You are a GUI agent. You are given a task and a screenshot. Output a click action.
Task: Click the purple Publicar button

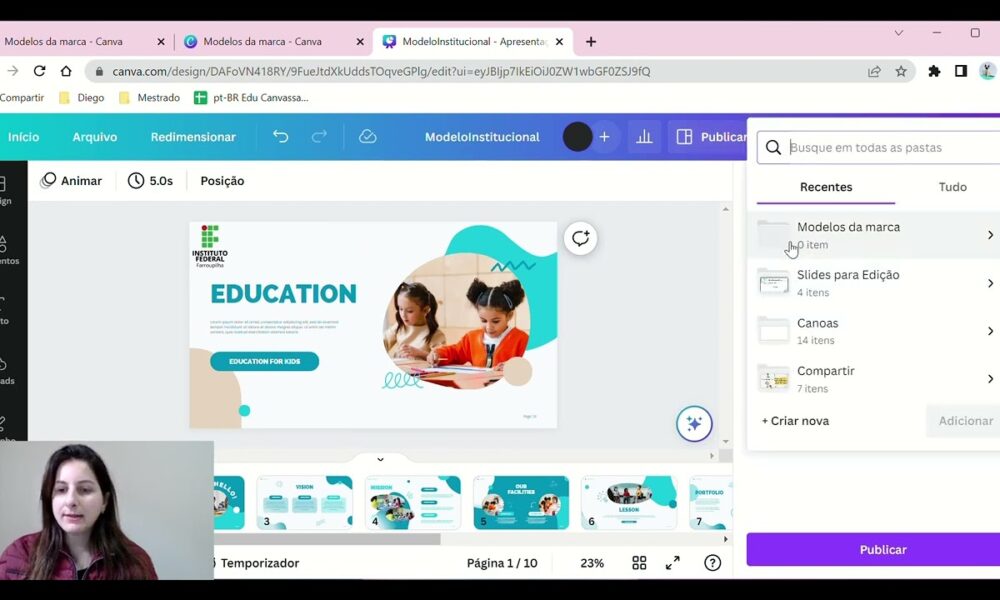[x=873, y=550]
